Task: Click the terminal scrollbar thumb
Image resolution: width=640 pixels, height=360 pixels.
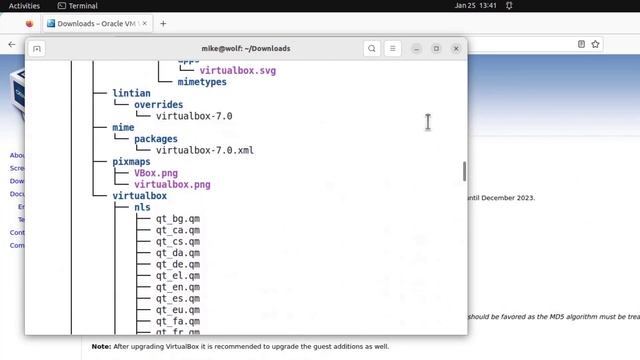Action: tap(464, 171)
